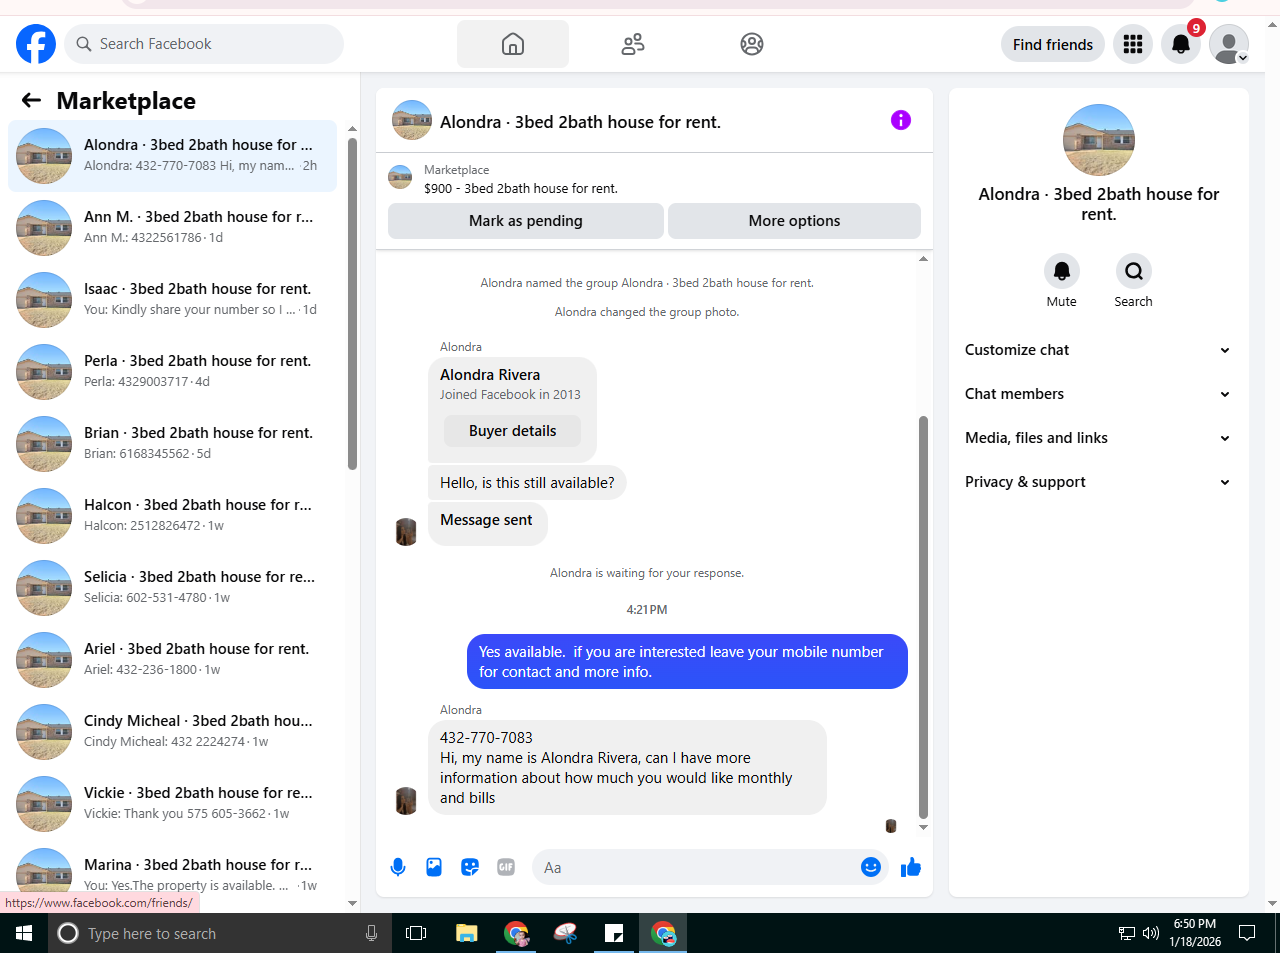Expand Media, files and links section
This screenshot has width=1280, height=953.
coord(1098,438)
